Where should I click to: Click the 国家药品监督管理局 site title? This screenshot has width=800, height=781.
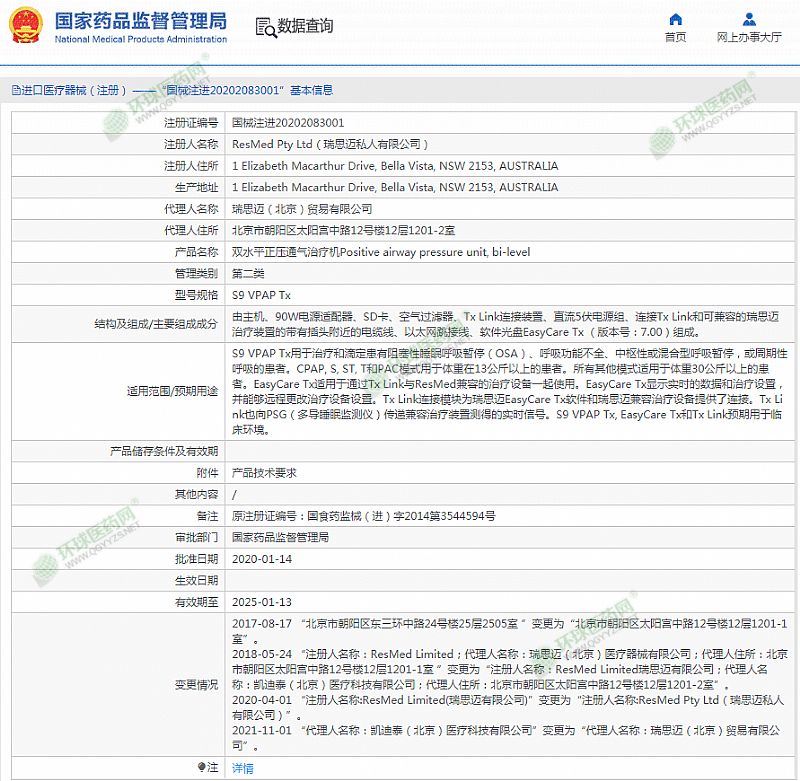coord(139,20)
